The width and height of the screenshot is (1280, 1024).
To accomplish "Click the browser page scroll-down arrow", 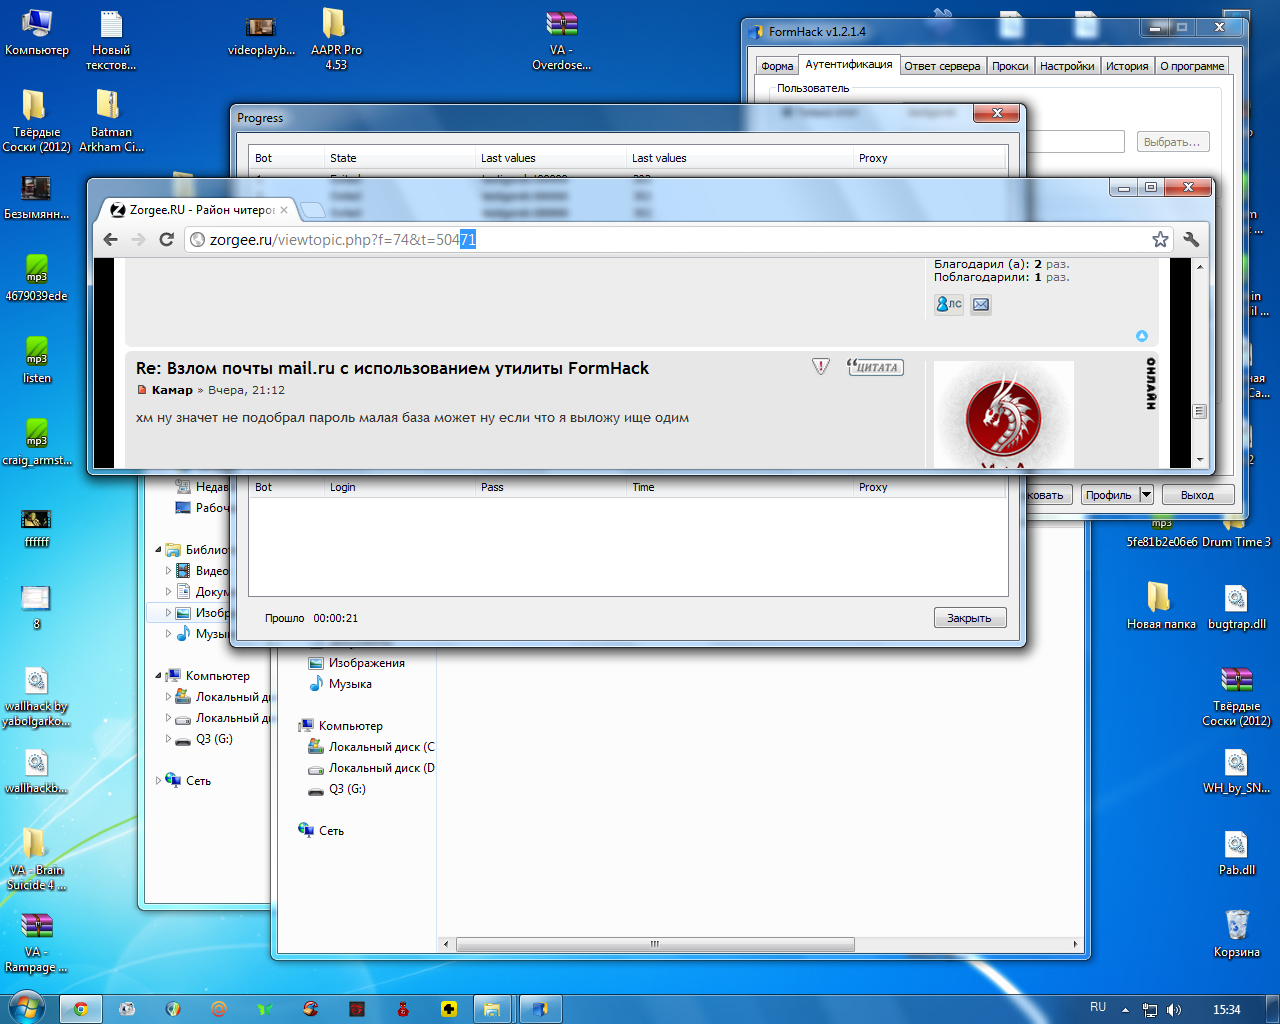I will coord(1200,460).
